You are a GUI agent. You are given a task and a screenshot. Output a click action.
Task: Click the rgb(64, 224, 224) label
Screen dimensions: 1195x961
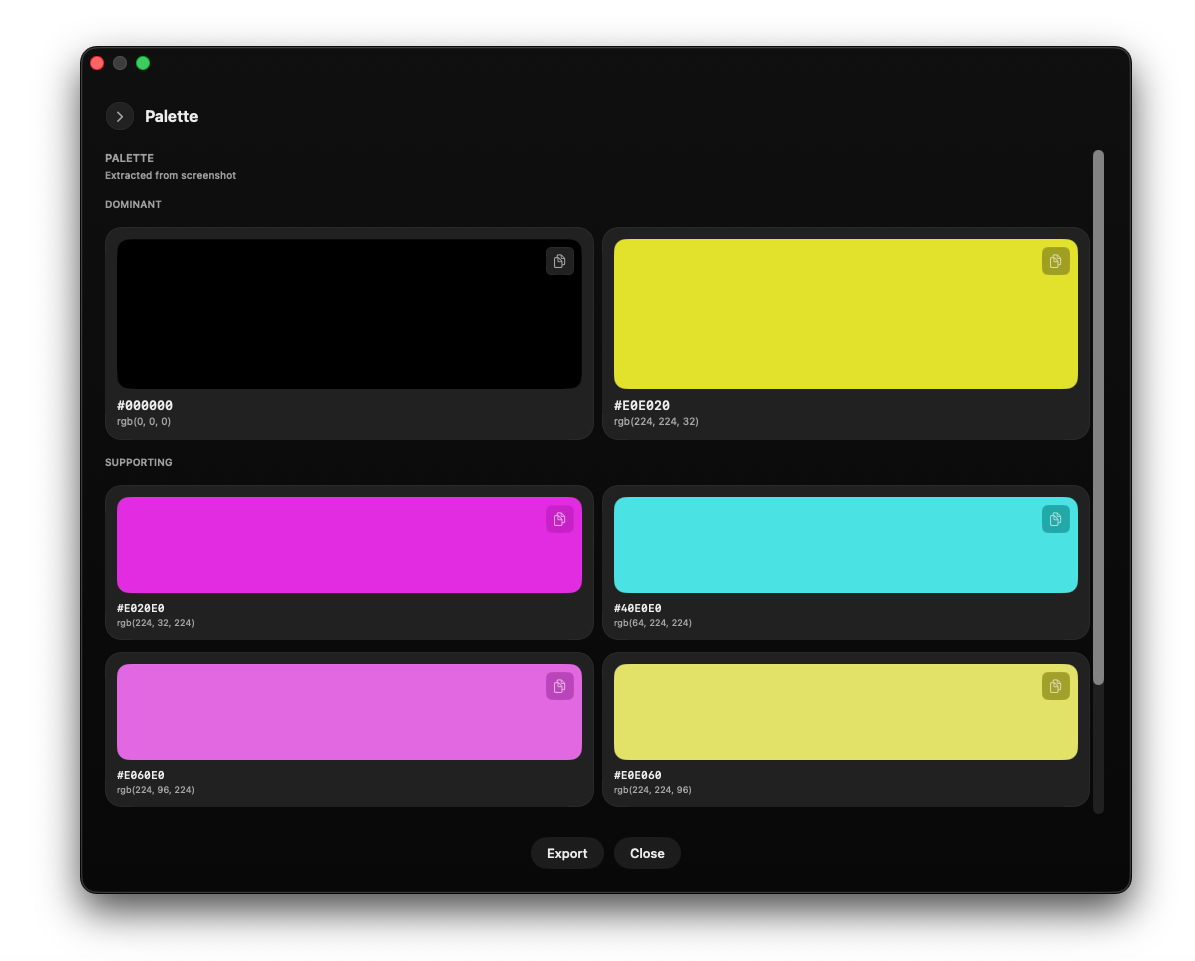pyautogui.click(x=652, y=623)
